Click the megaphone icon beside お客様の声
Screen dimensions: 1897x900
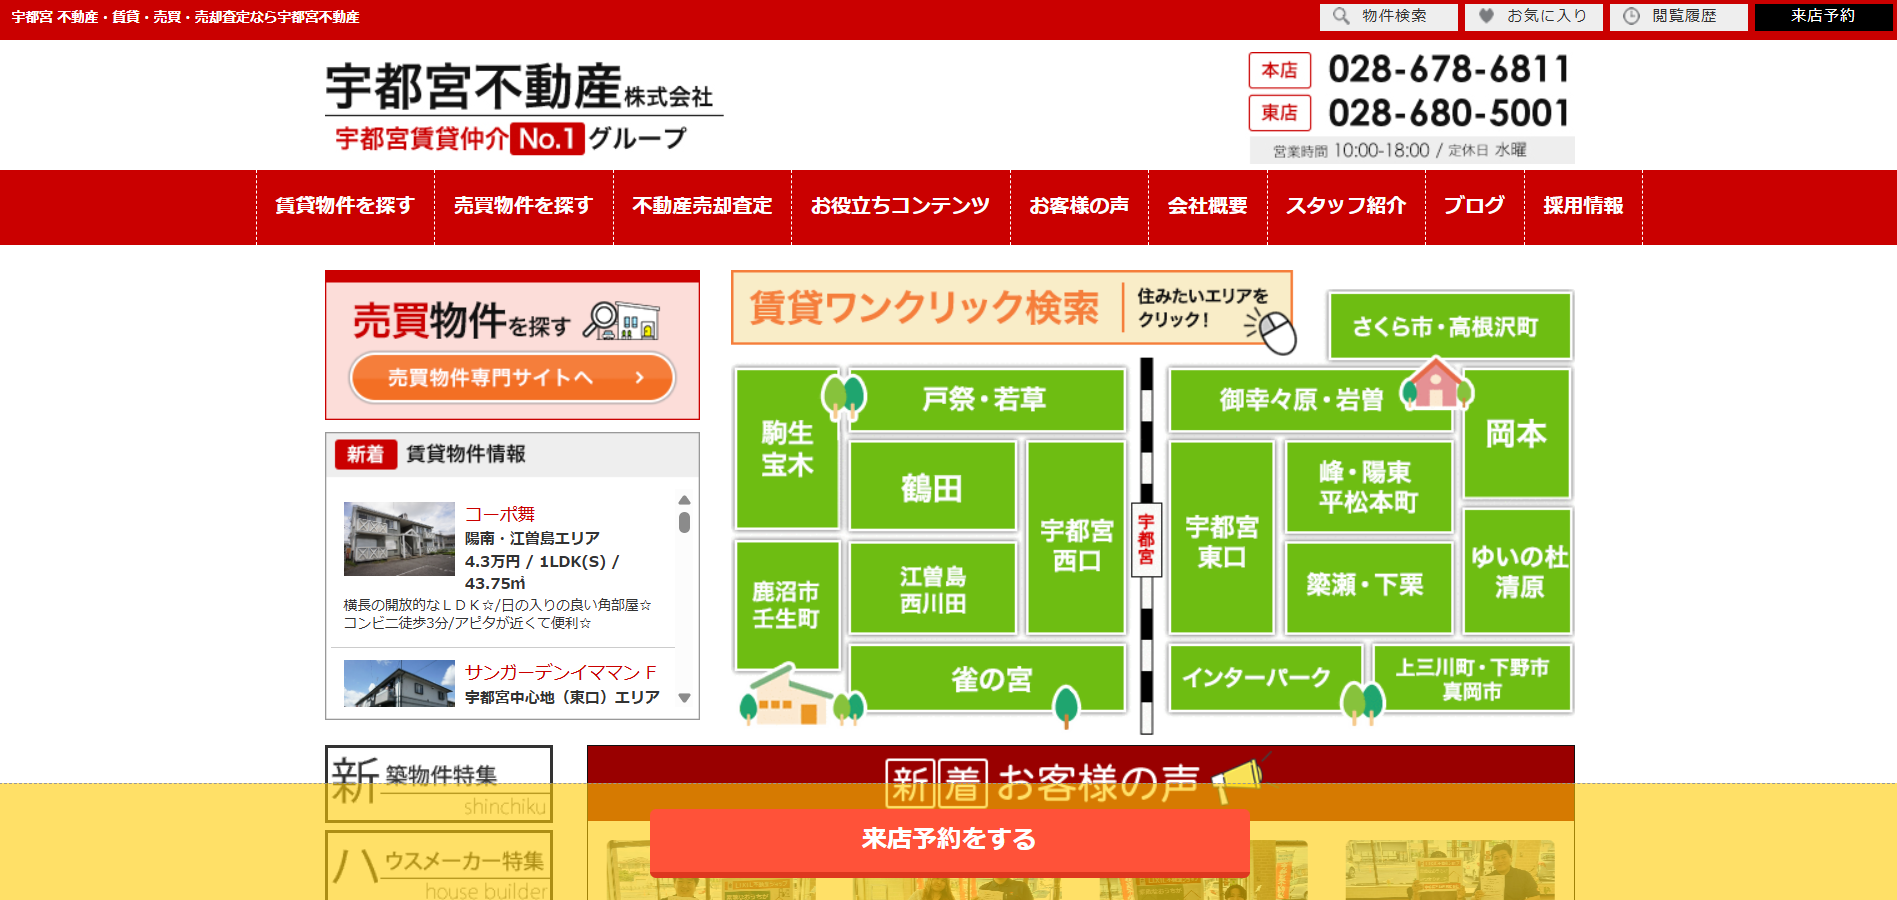click(x=1240, y=780)
